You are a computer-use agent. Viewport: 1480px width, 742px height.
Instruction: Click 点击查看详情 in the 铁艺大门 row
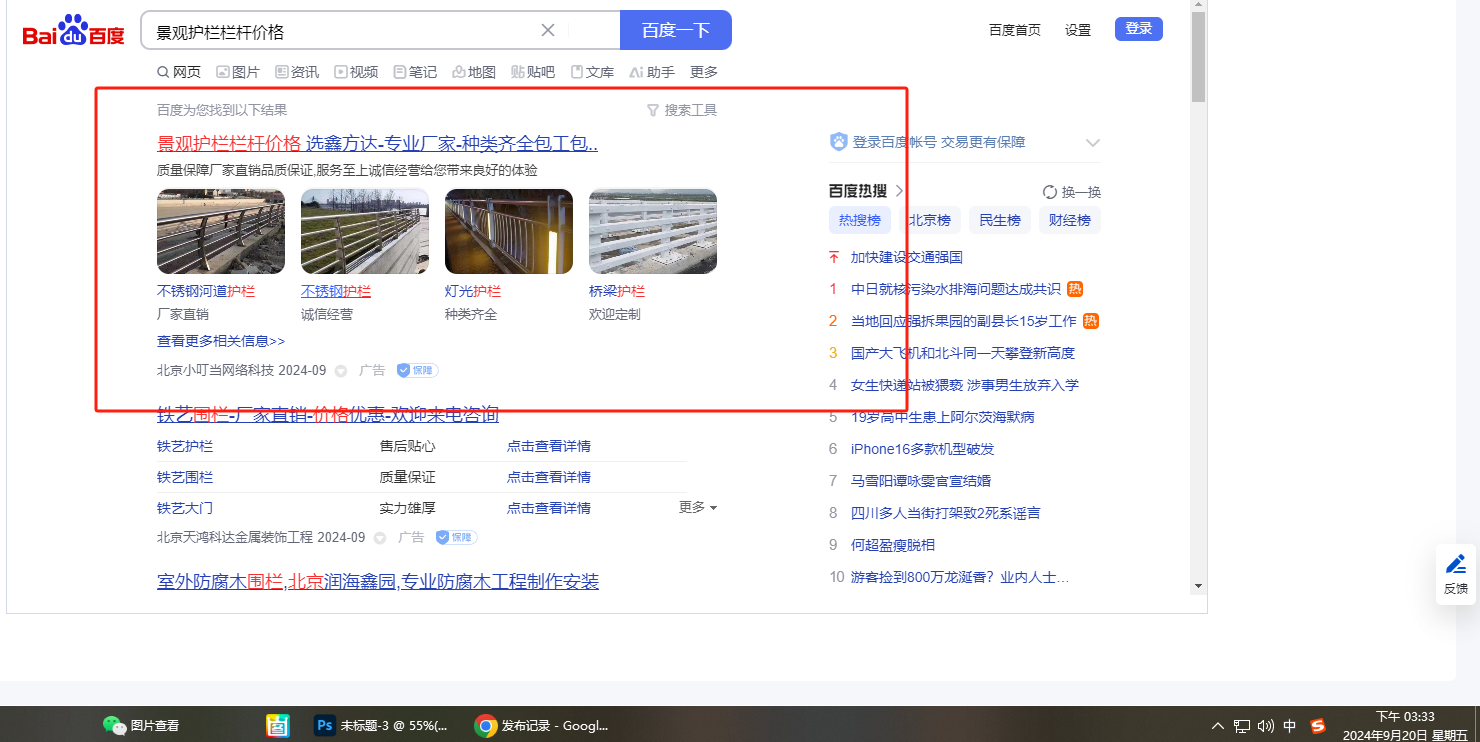[549, 508]
